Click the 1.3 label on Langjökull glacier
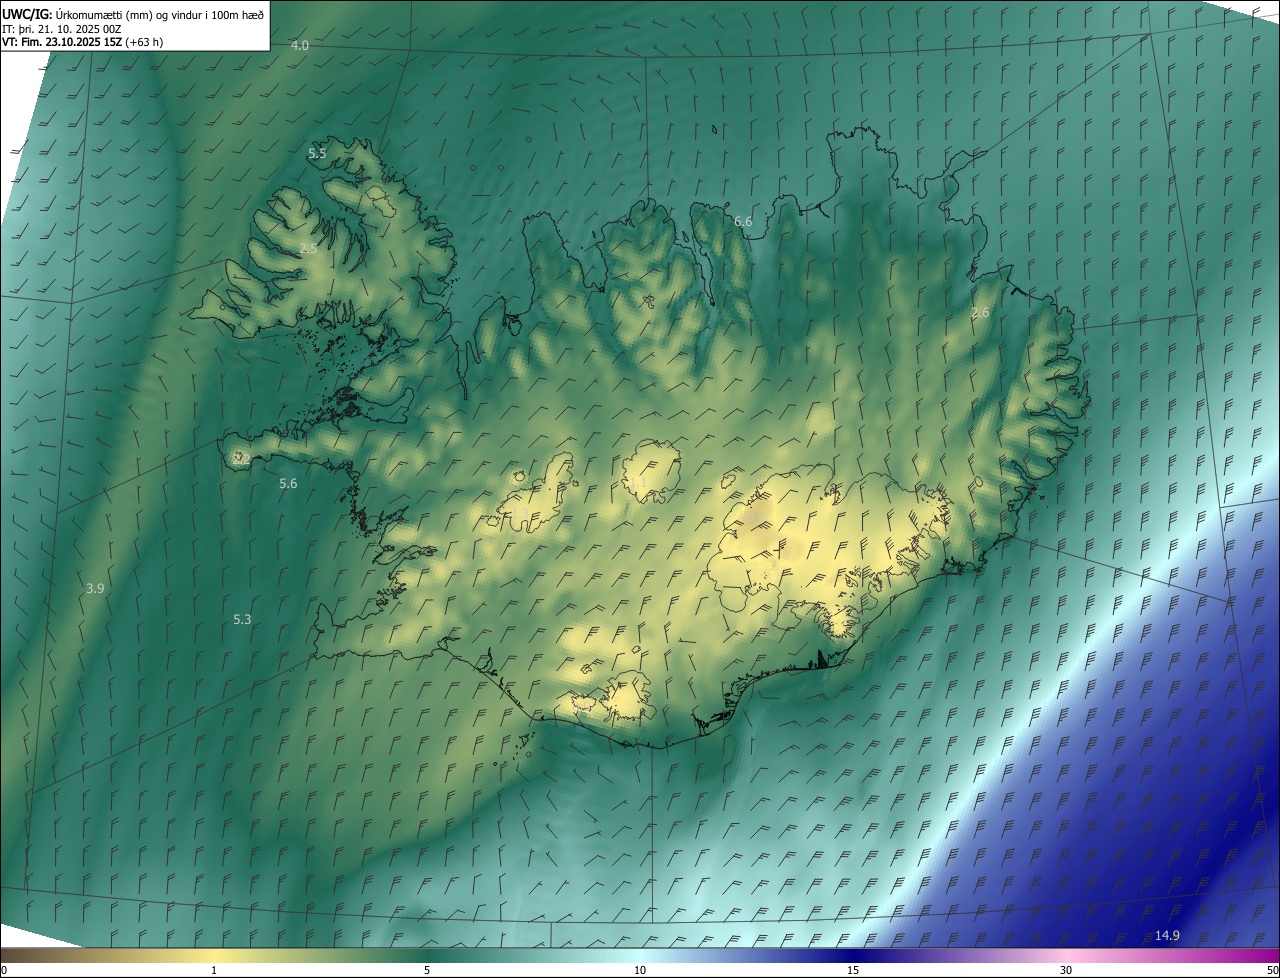 click(x=523, y=515)
